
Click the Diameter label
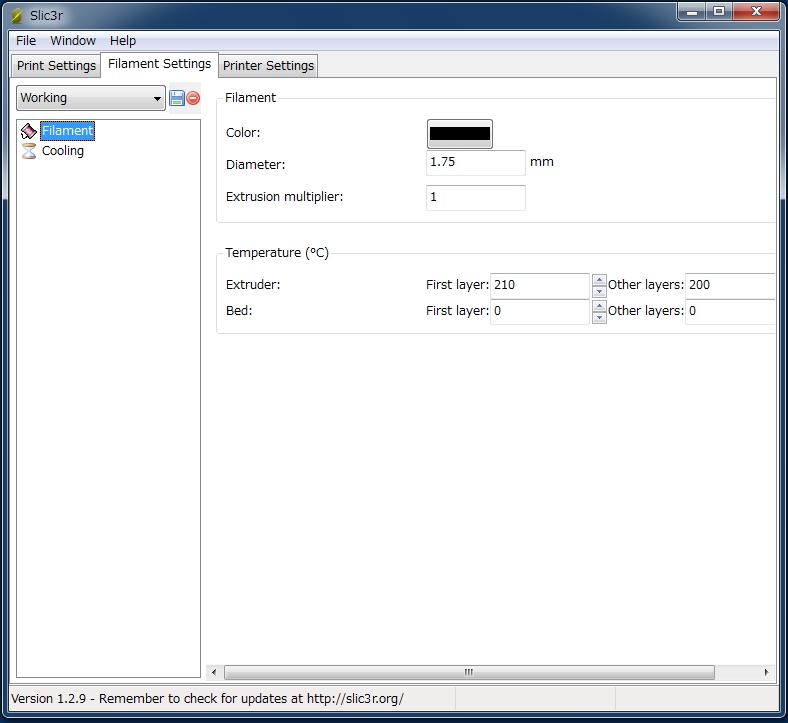pos(255,165)
